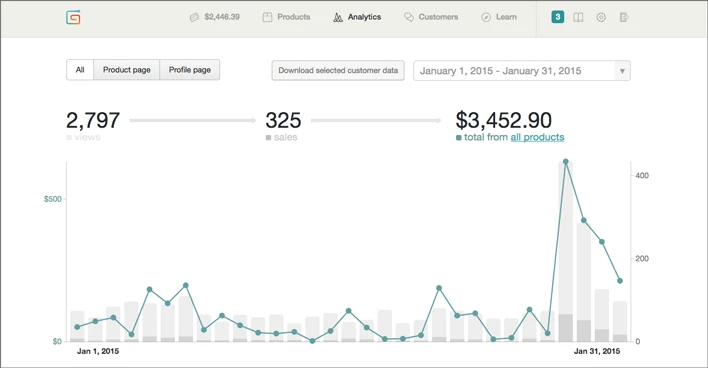Click the Jan 1, 2015 axis label
708x368 pixels.
pyautogui.click(x=98, y=351)
